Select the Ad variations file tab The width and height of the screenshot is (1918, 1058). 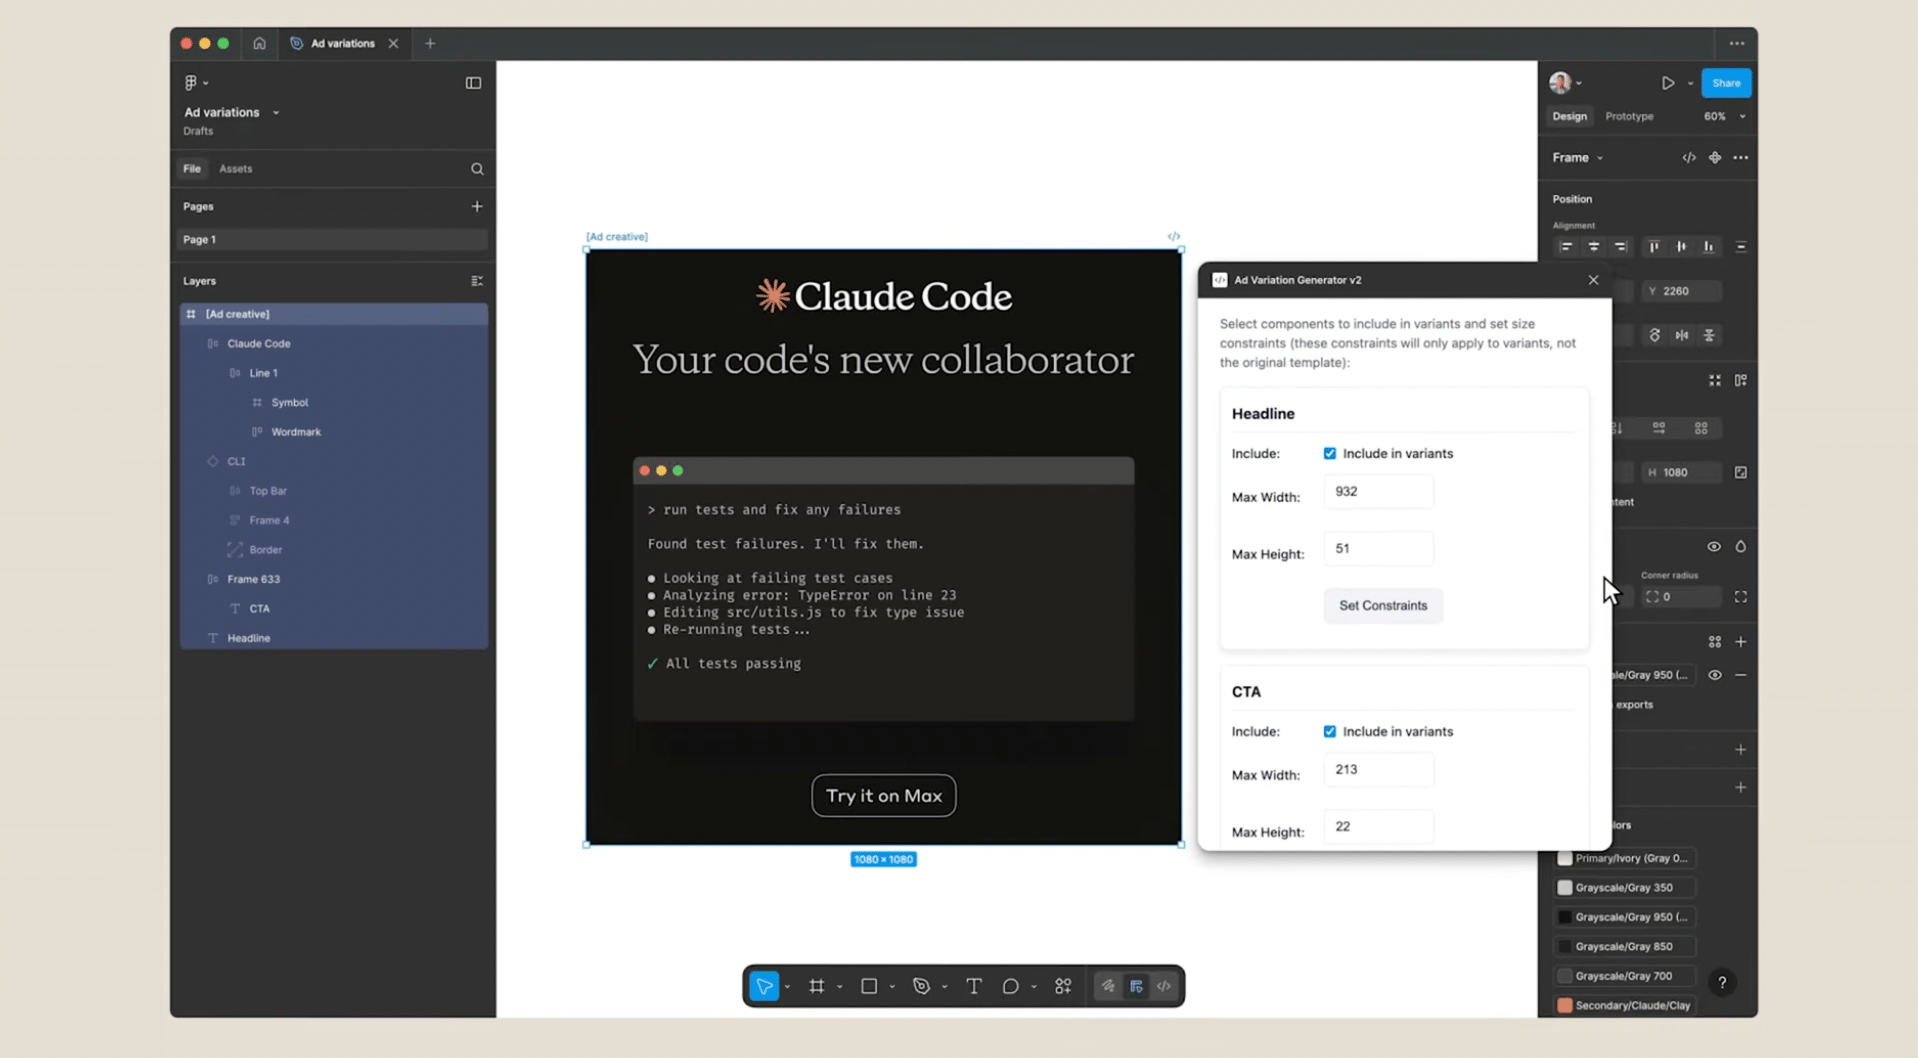tap(343, 43)
